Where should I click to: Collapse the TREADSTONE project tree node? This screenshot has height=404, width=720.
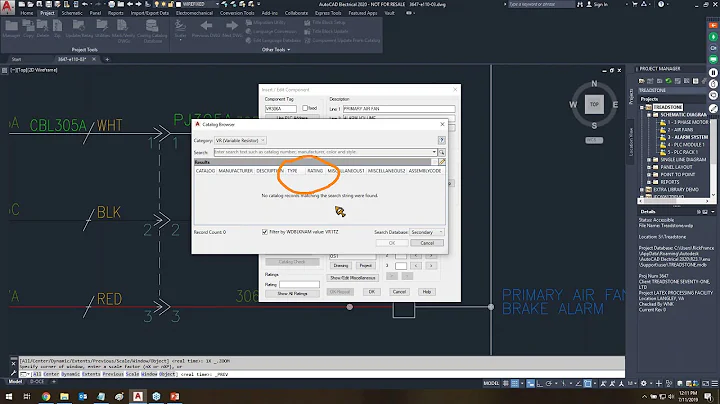pos(642,107)
